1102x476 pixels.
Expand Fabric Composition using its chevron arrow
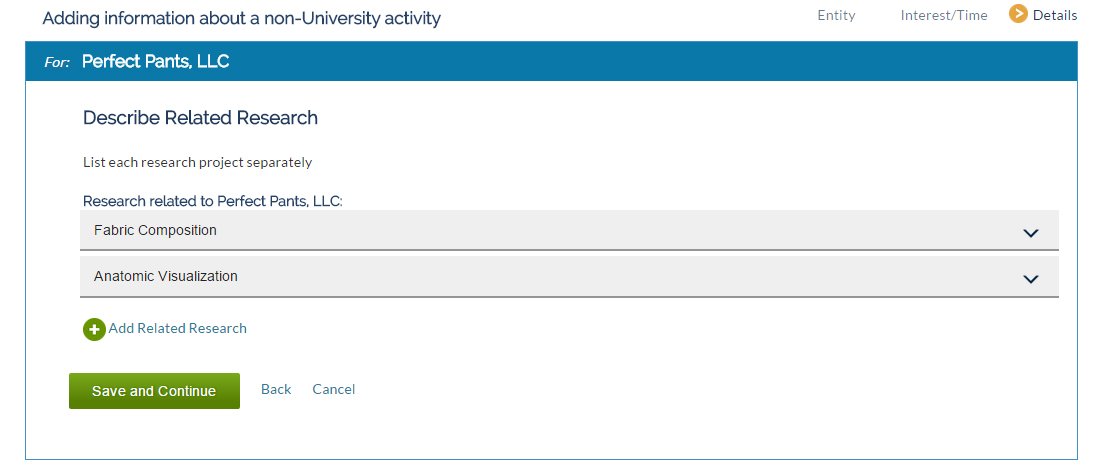click(1030, 233)
